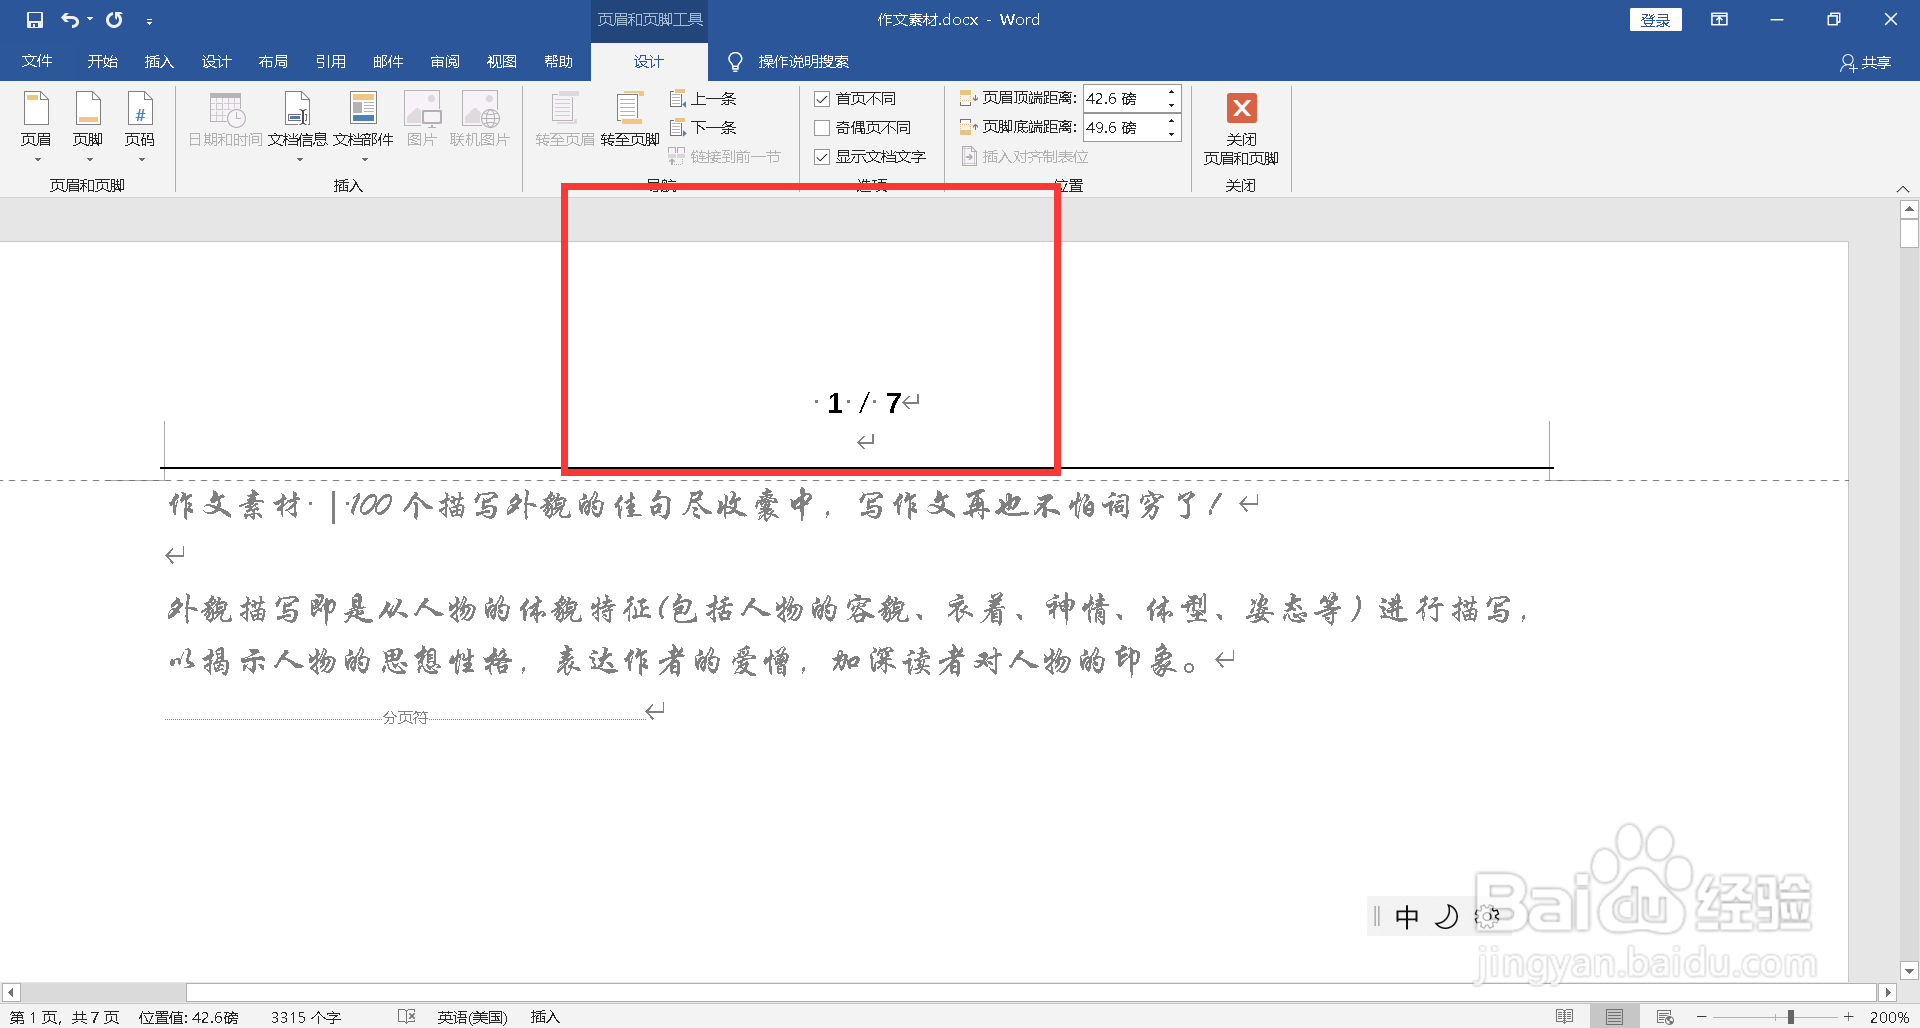Open the document 设计 tab beside 插入
The height and width of the screenshot is (1028, 1920).
click(x=216, y=62)
